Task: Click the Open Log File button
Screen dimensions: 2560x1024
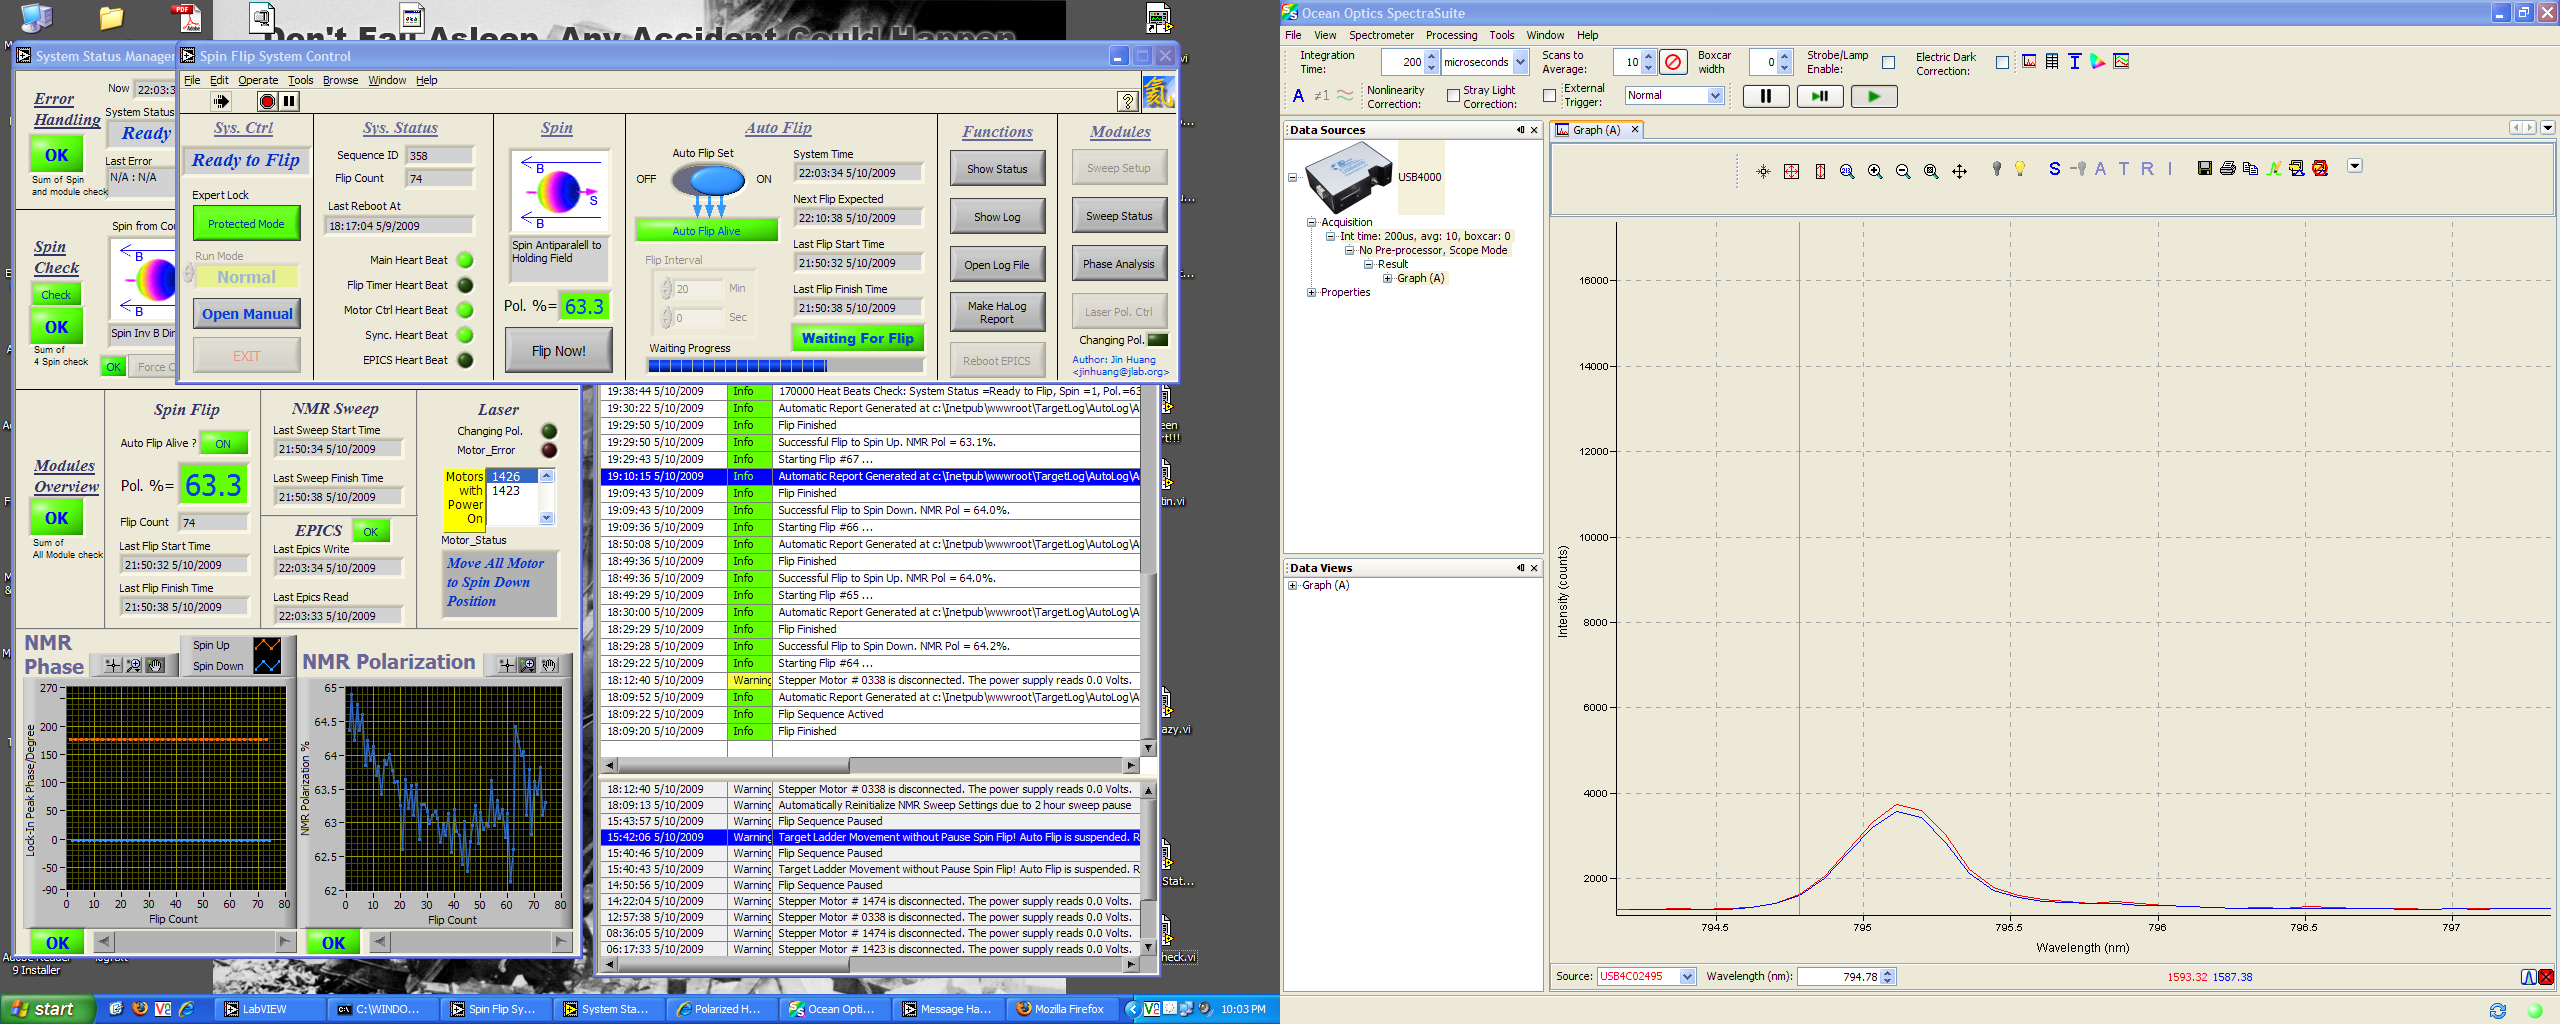Action: [x=997, y=265]
